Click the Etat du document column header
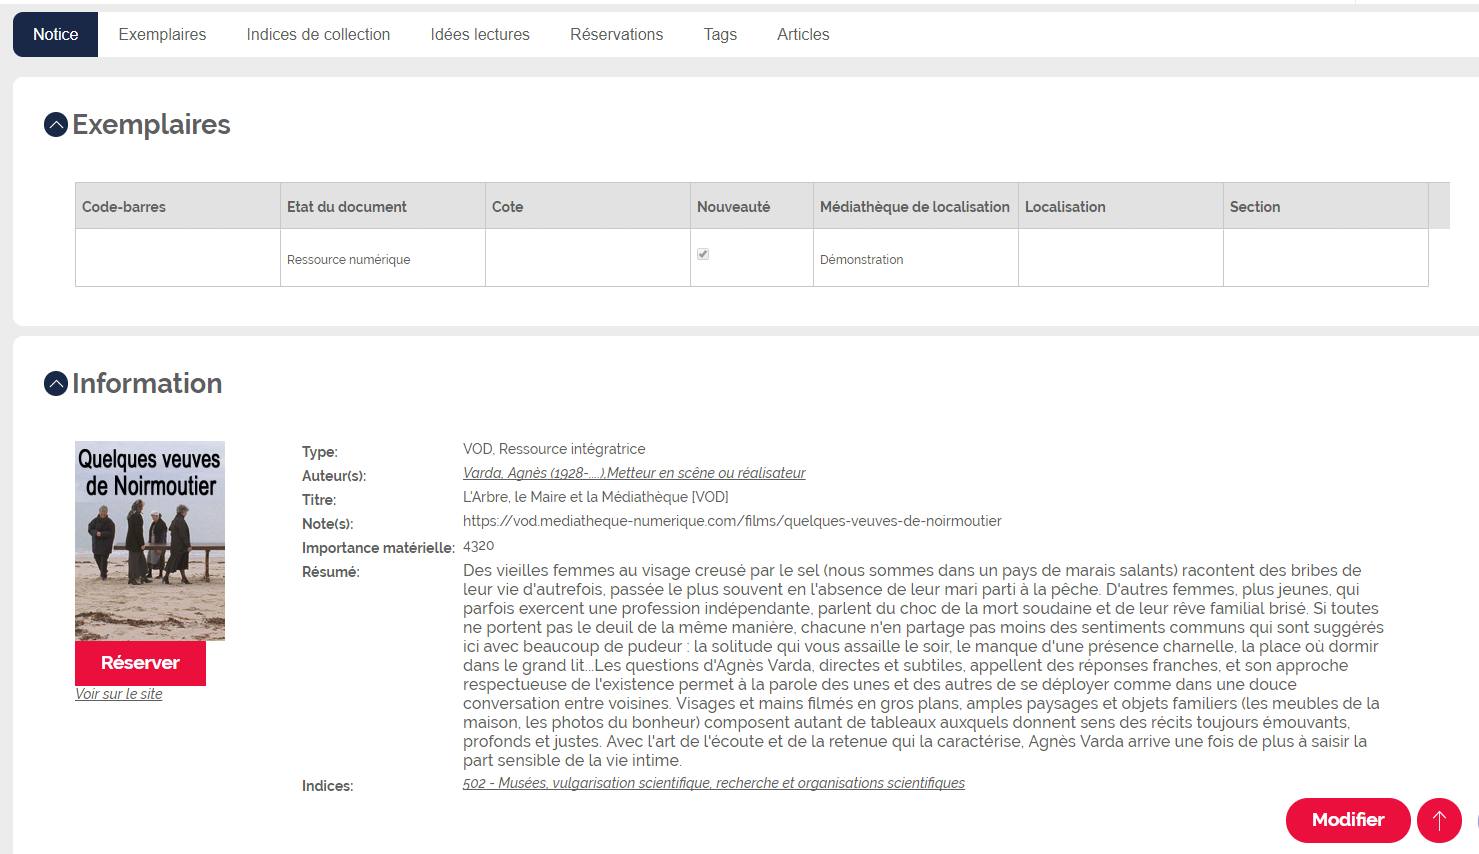Image resolution: width=1479 pixels, height=854 pixels. (x=383, y=206)
